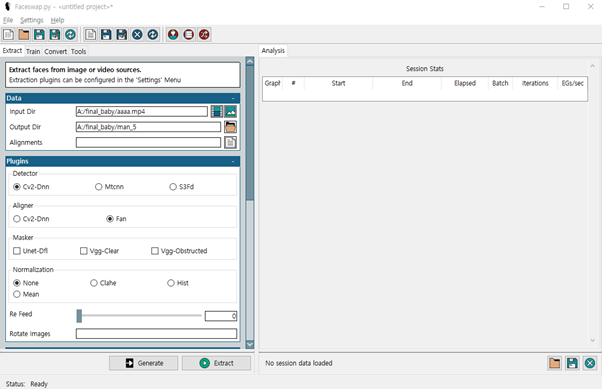Screen dimensions: 602x389
Task: Enable Unet-Dfl masker
Action: pyautogui.click(x=30, y=251)
